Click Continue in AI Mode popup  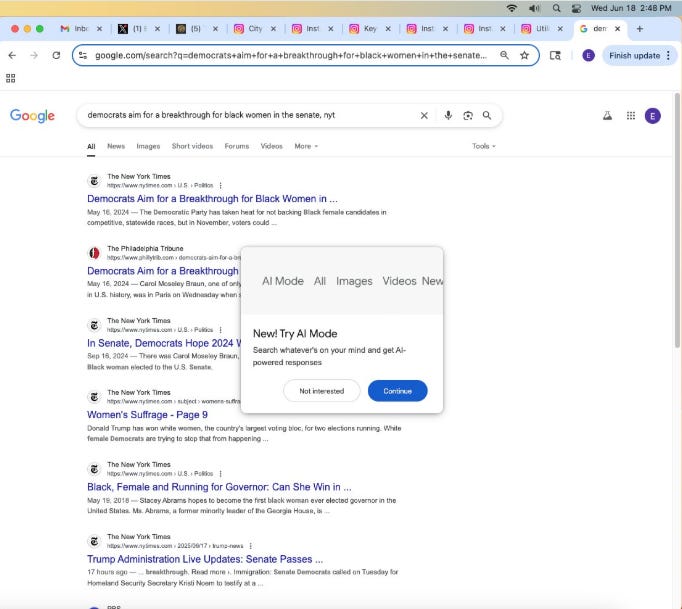tap(398, 391)
